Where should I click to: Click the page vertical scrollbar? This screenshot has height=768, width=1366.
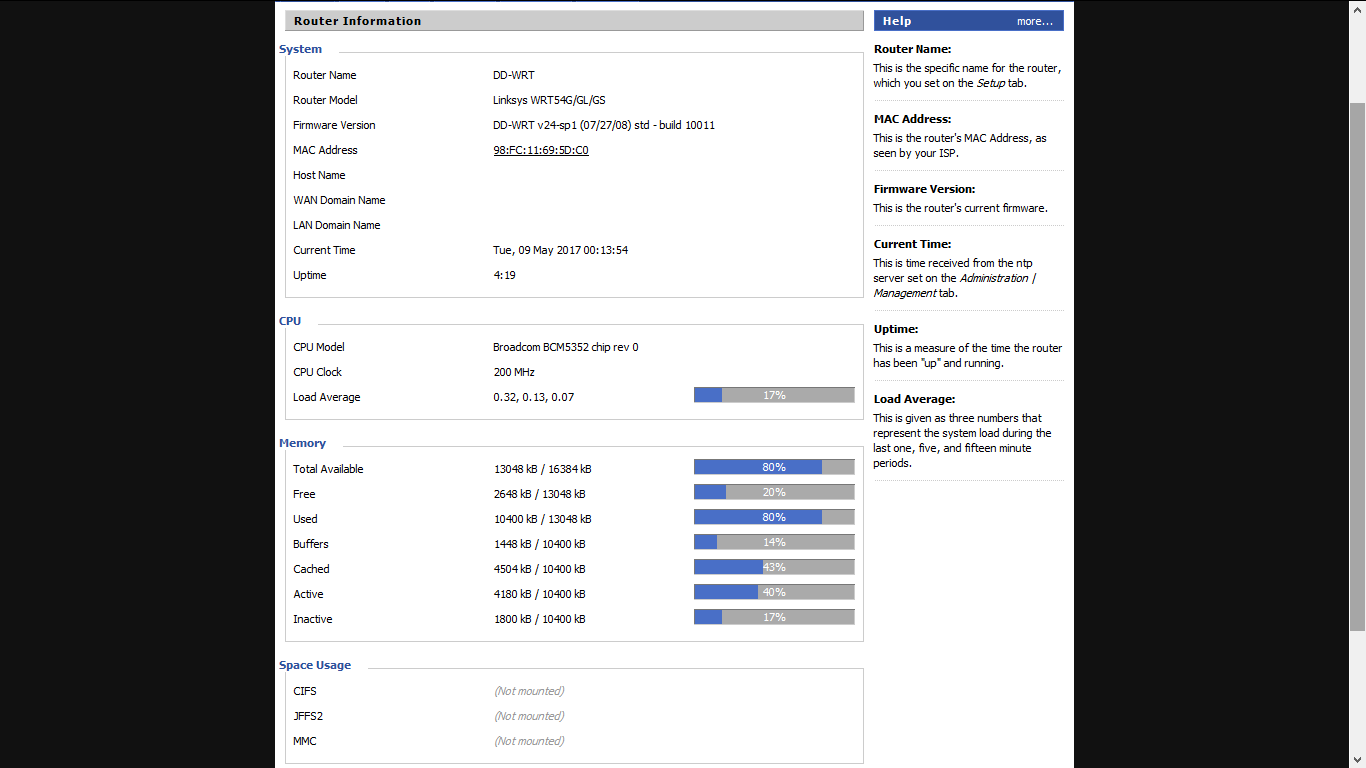click(x=1357, y=366)
